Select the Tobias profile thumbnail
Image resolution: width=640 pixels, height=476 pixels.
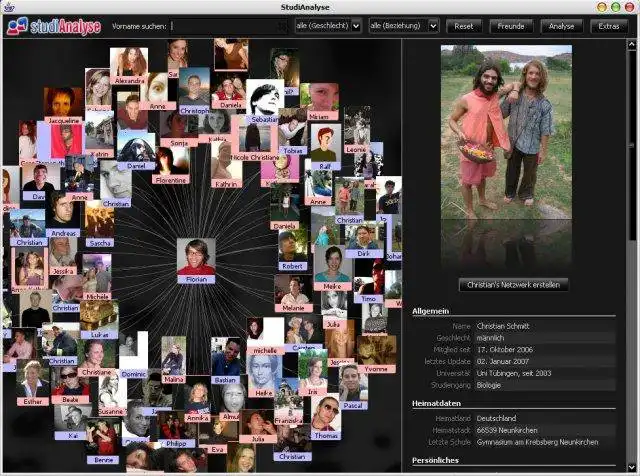click(293, 132)
